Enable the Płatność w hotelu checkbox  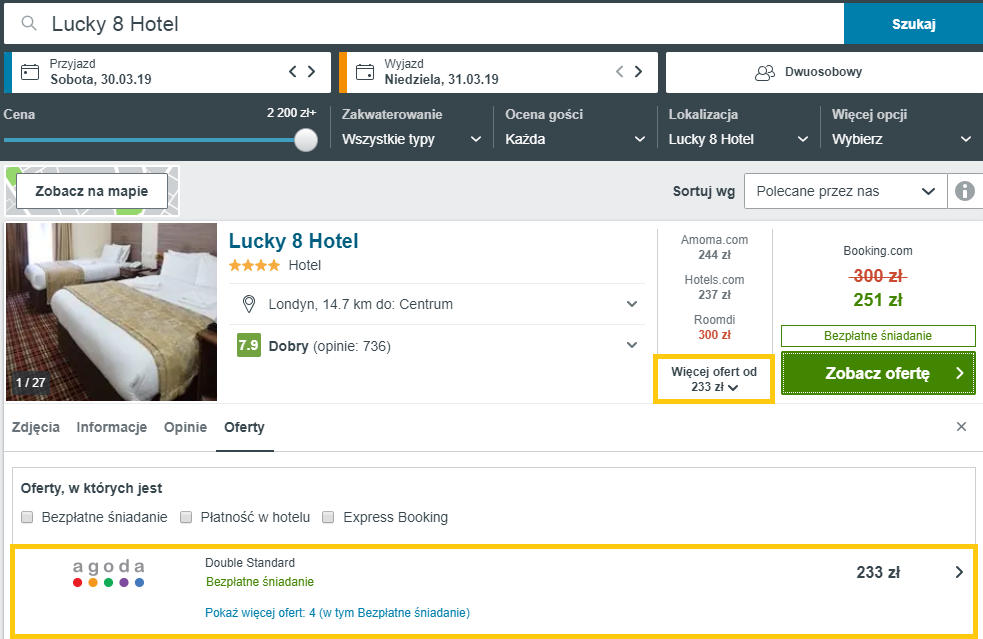[186, 517]
